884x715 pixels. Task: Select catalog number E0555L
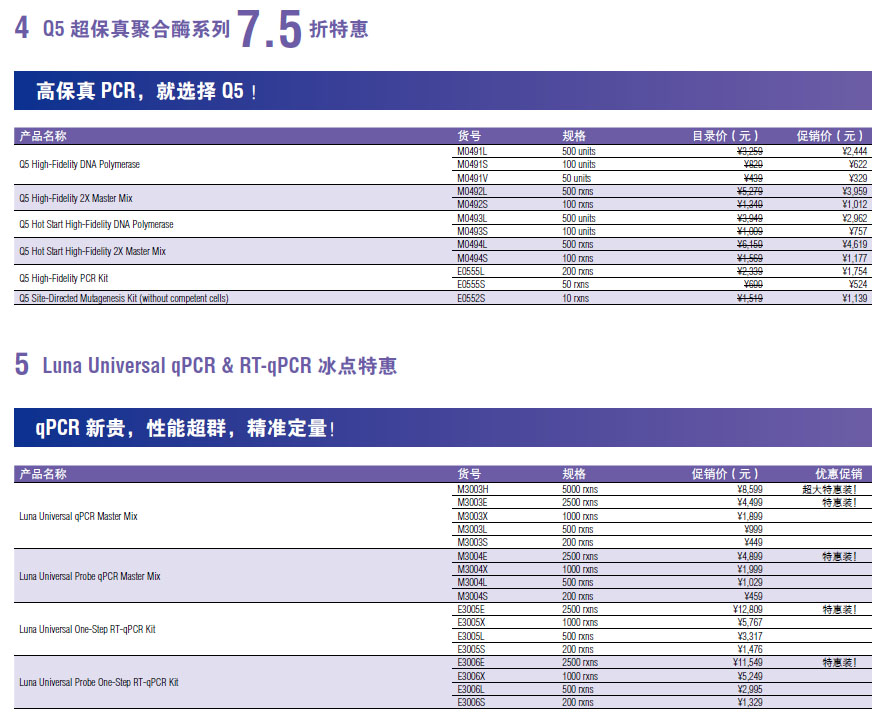471,272
